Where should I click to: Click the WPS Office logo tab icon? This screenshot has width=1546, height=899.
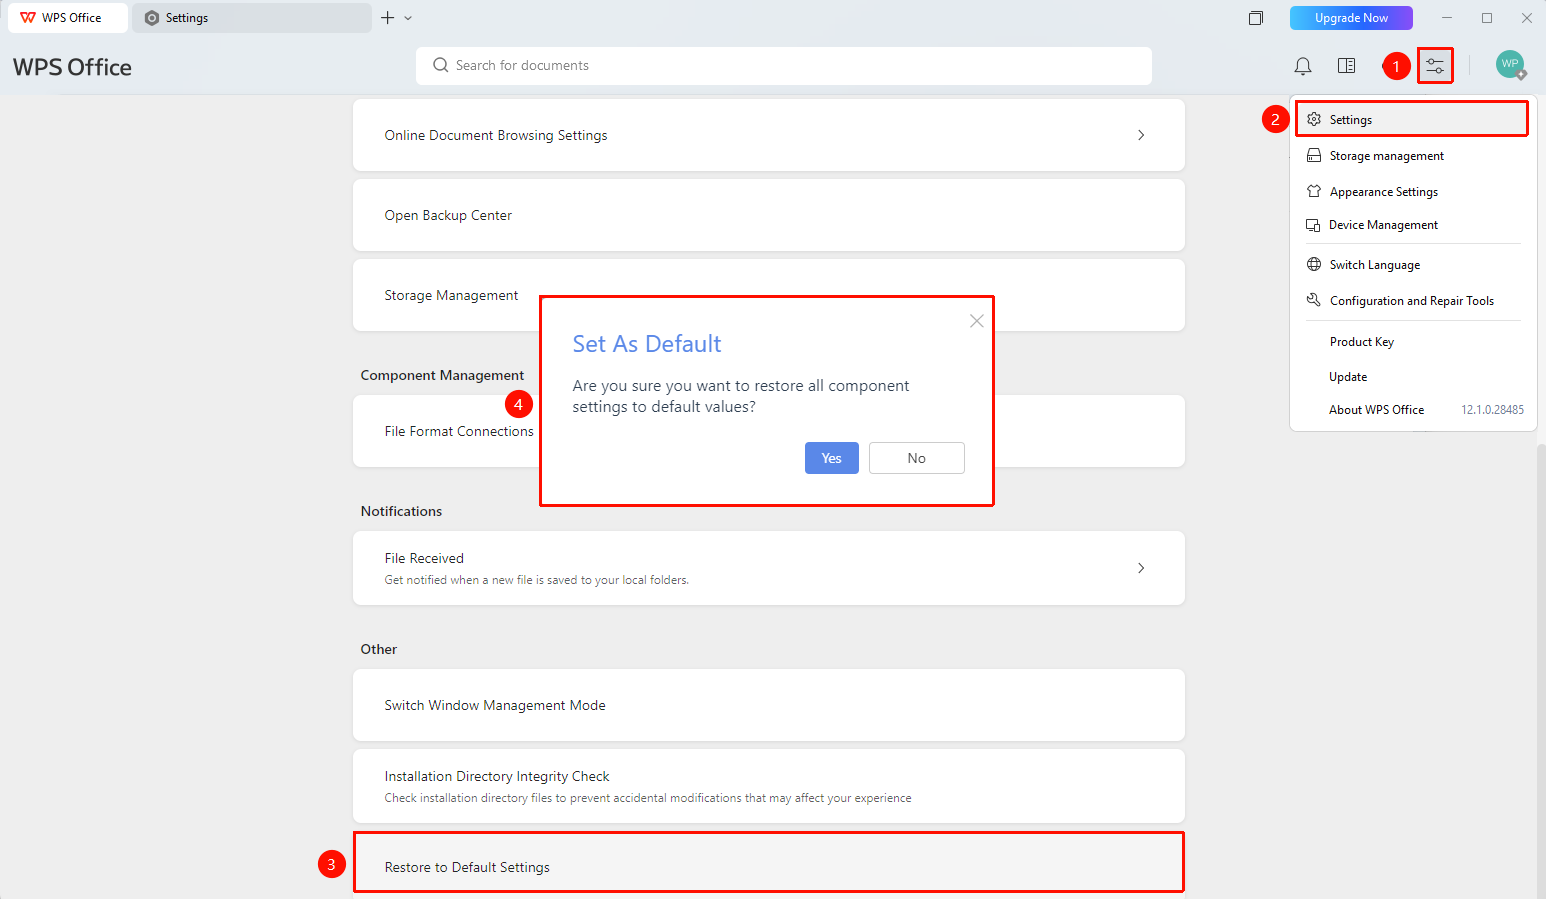28,18
